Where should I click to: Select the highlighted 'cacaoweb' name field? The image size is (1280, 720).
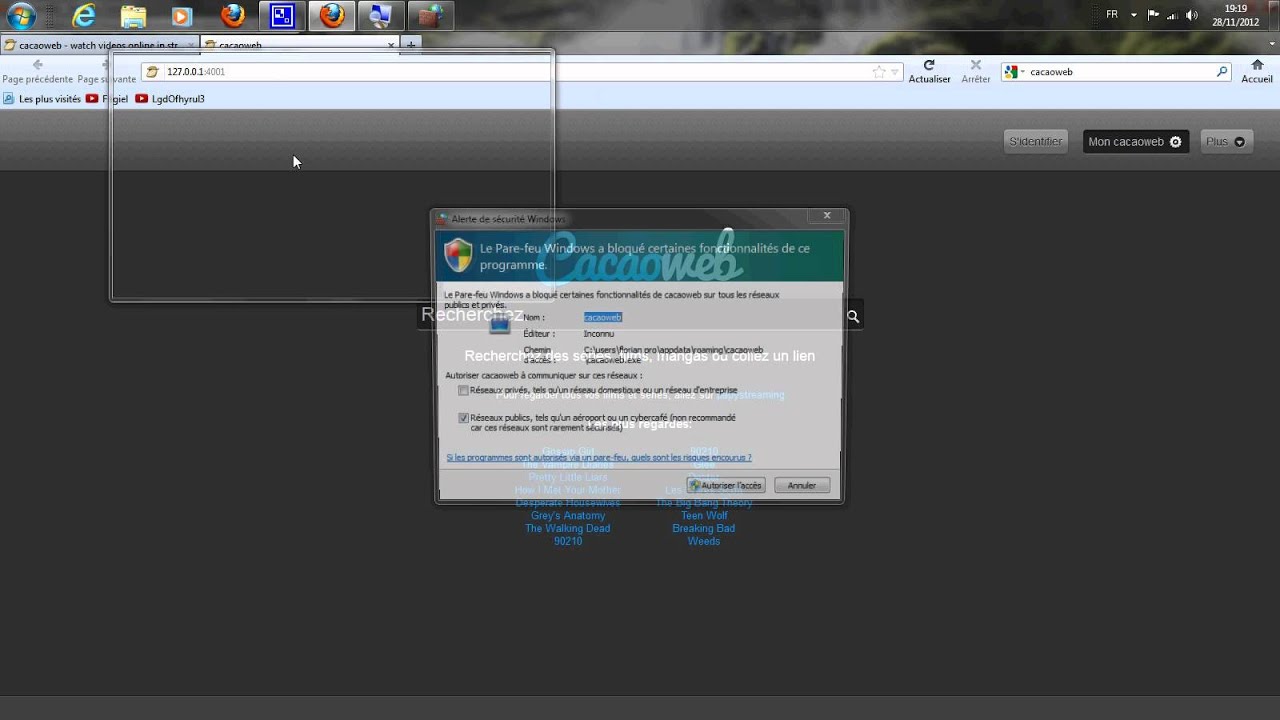603,317
